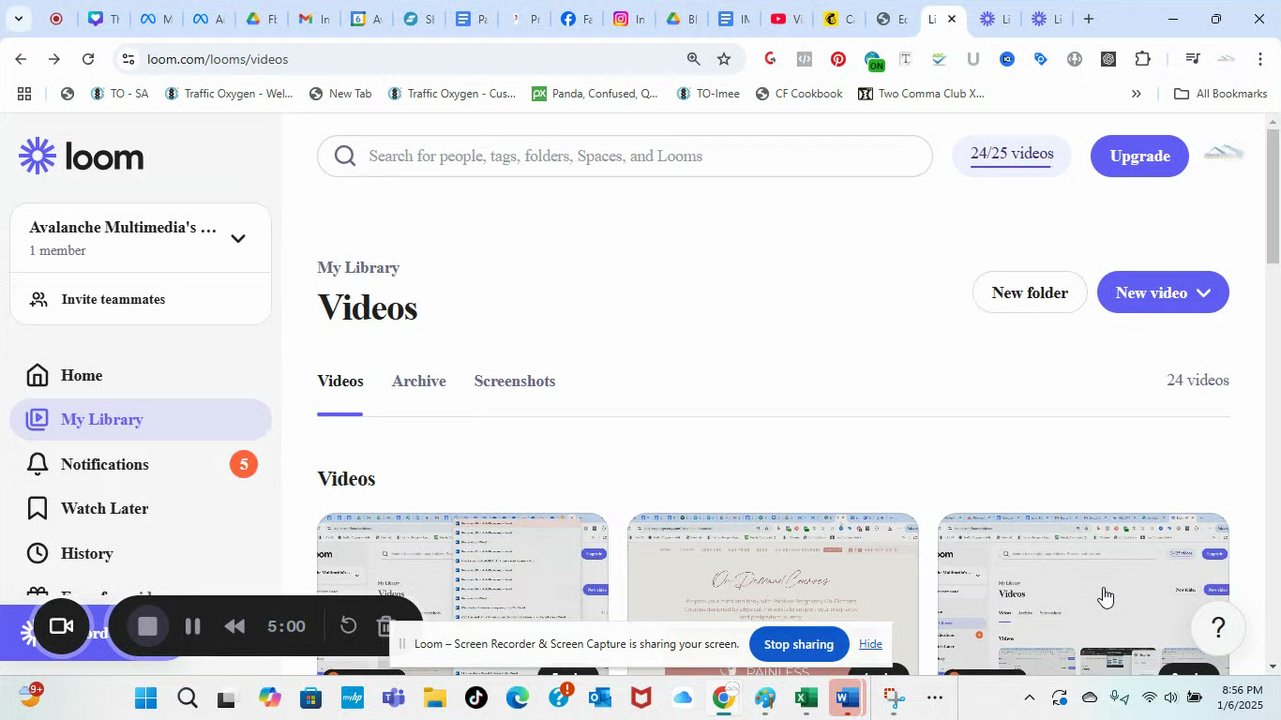Click the zoom magnifier in the address bar
This screenshot has width=1281, height=720.
[x=693, y=59]
